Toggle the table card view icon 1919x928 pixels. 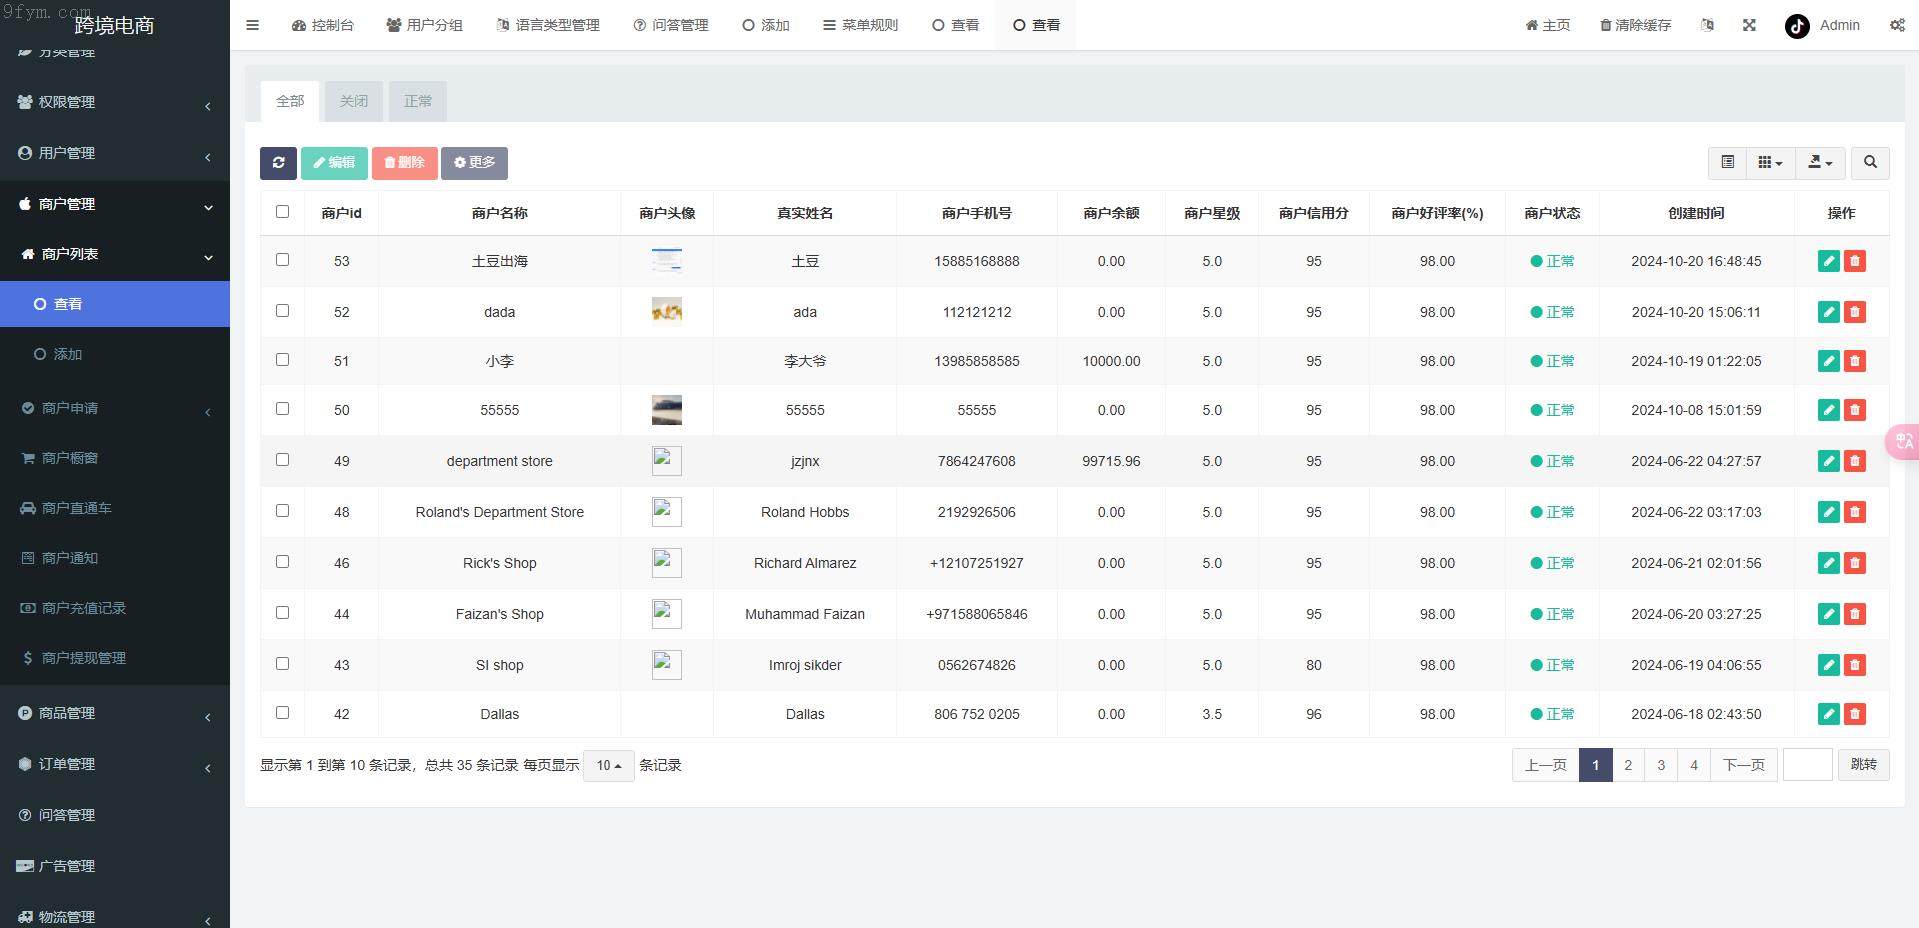[x=1727, y=163]
